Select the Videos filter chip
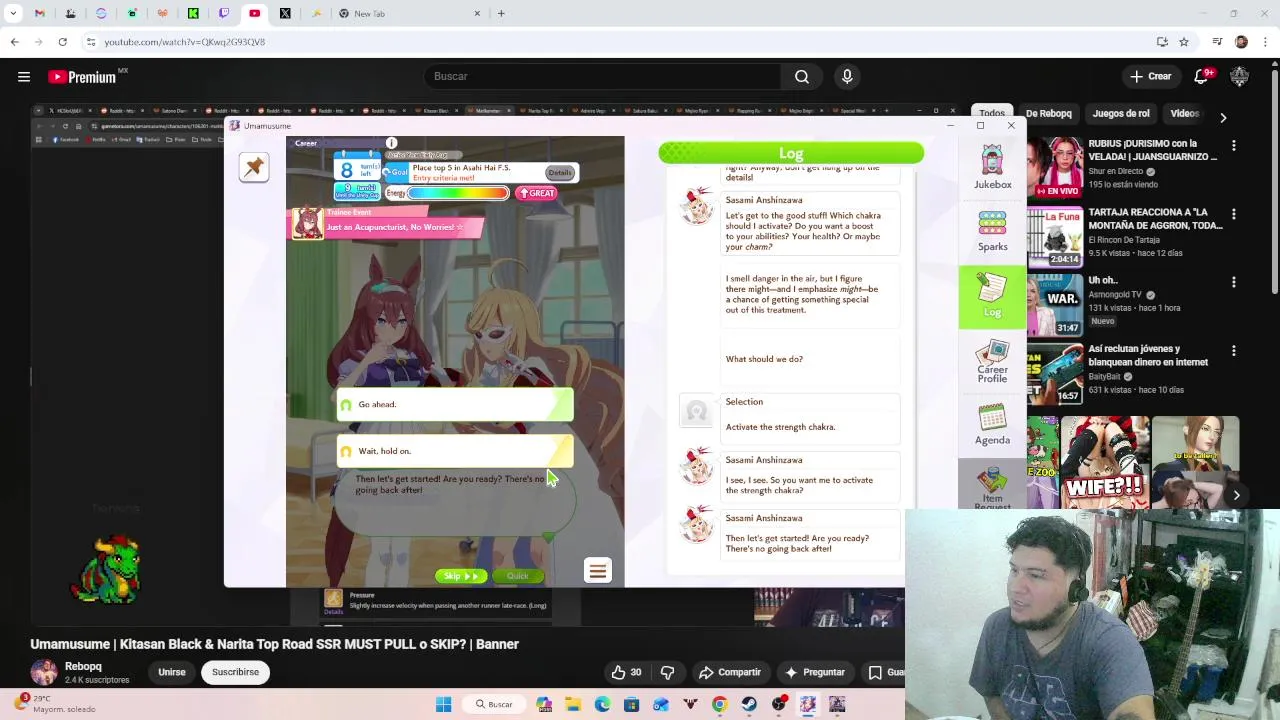The width and height of the screenshot is (1280, 720). point(1185,113)
